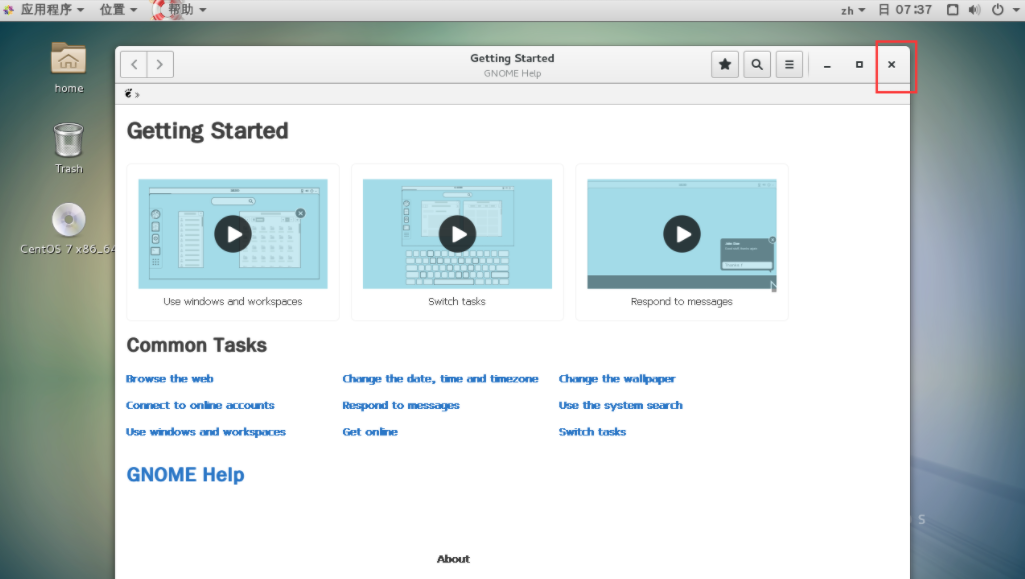Screen dimensions: 1025x579
Task: Expand the zh input language dropdown
Action: pos(852,10)
